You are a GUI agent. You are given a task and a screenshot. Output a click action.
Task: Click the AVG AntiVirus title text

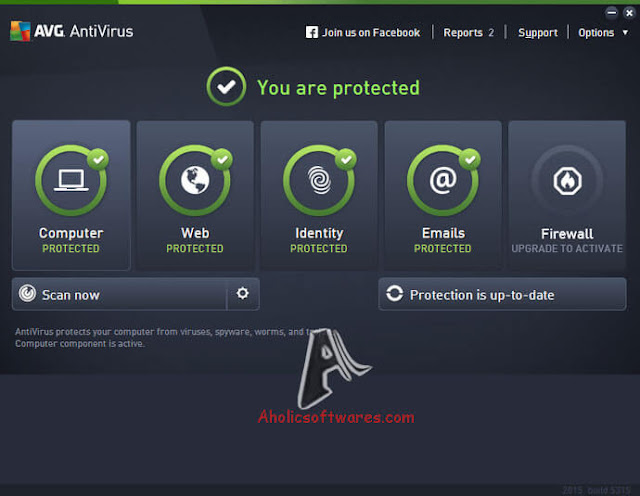pos(84,31)
